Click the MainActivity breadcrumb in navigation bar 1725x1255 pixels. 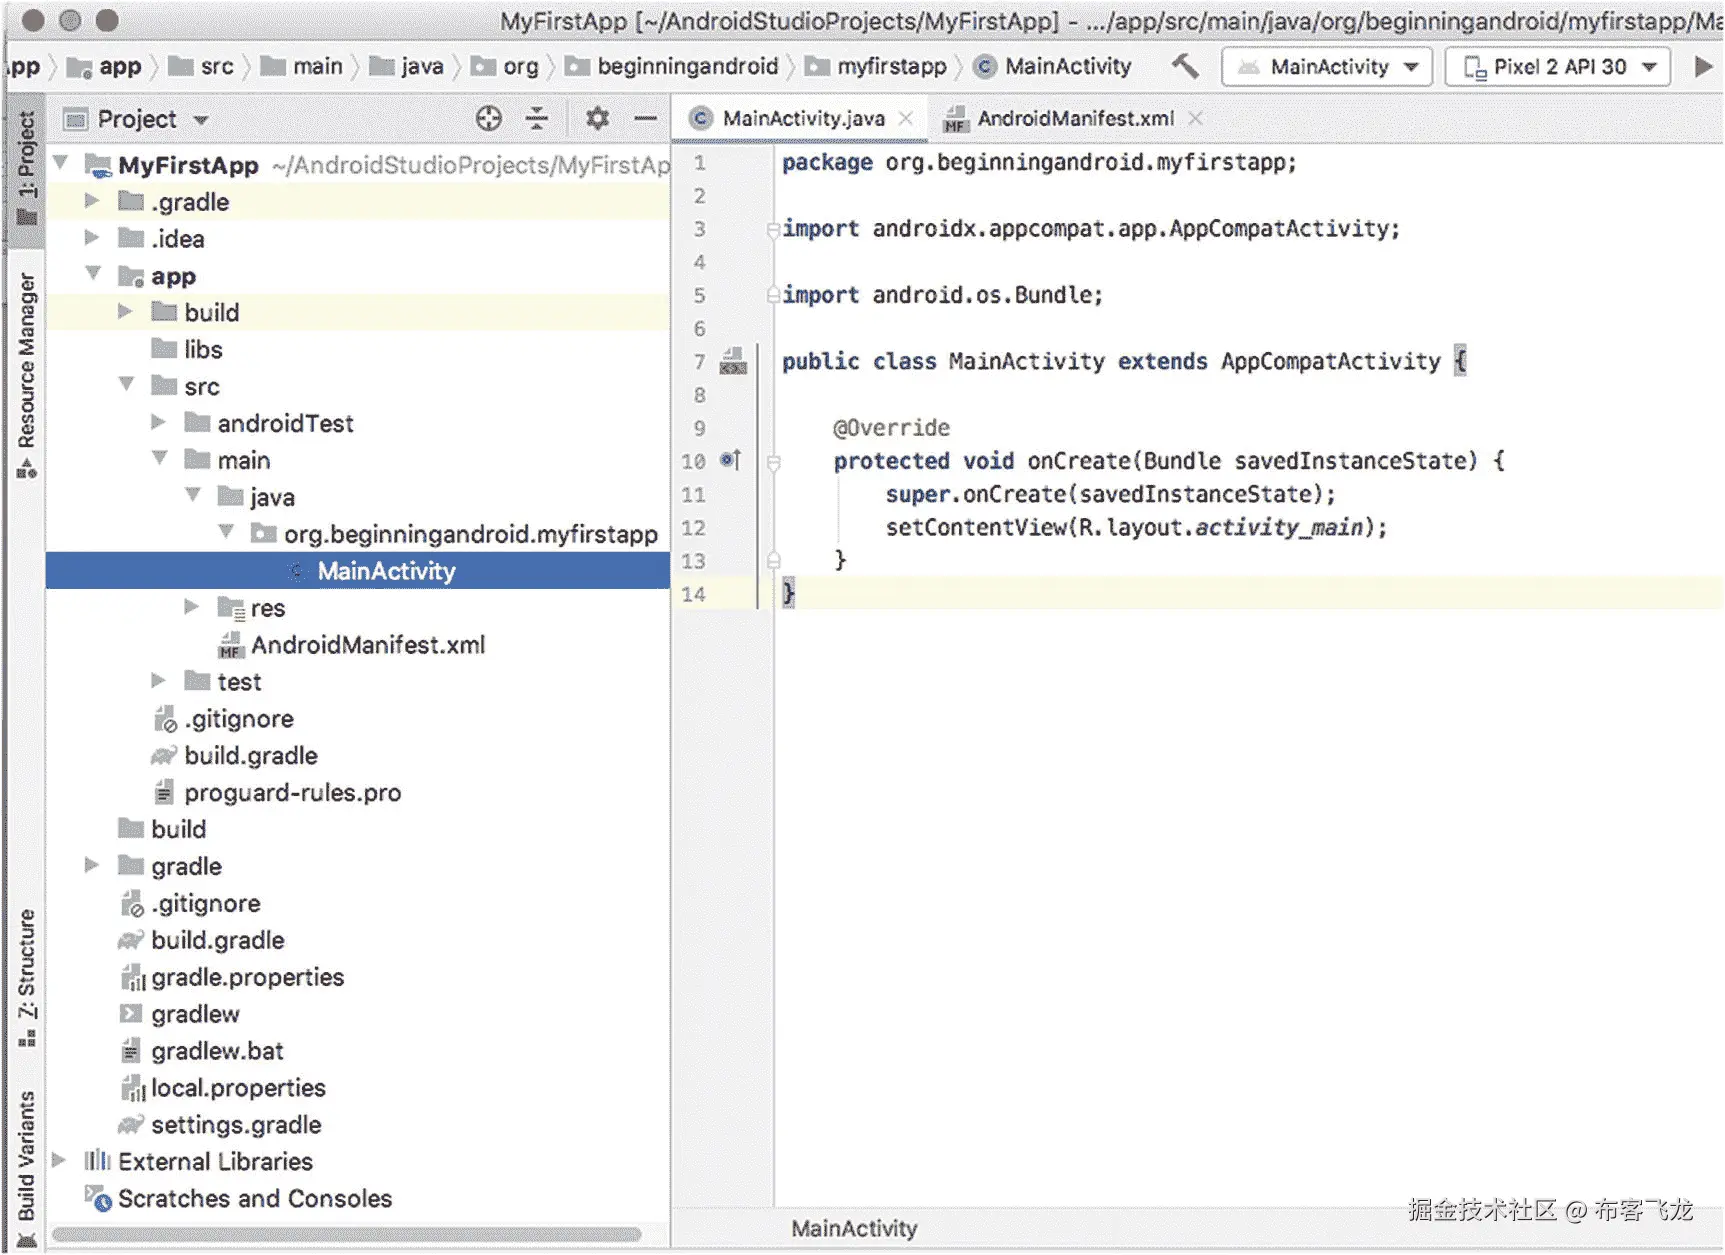1053,67
